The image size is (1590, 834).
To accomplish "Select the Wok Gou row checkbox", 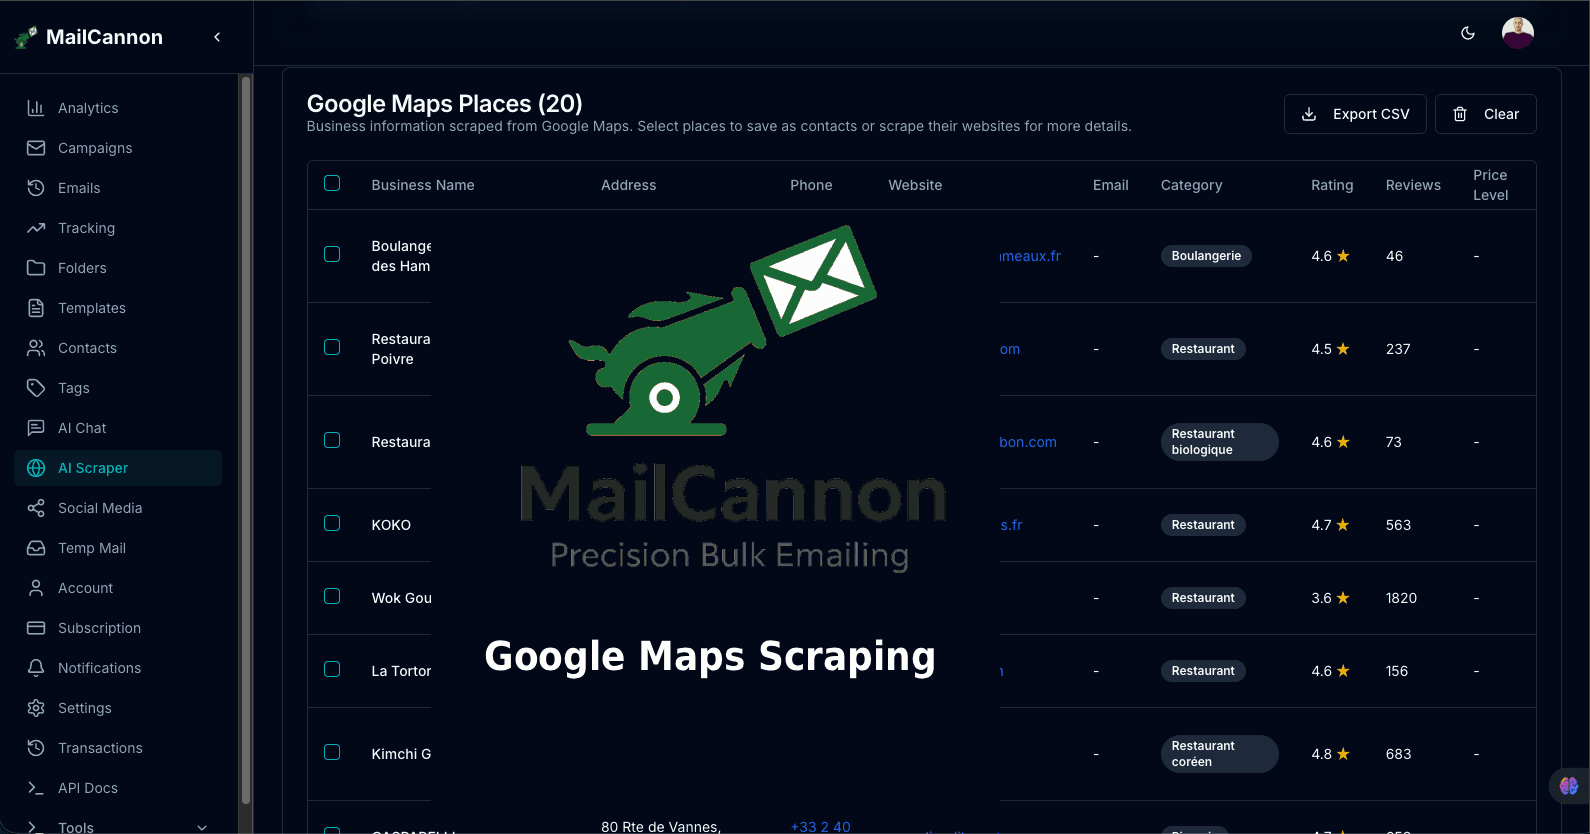I will click(x=332, y=596).
